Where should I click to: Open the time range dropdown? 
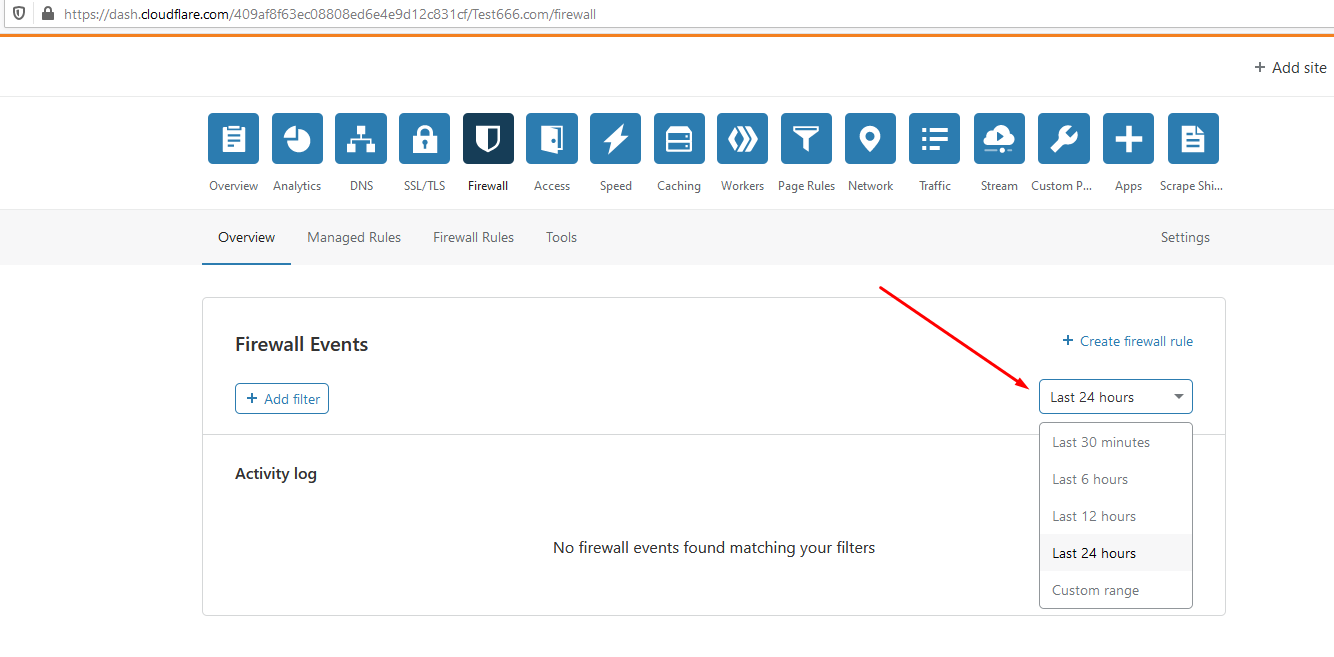(x=1115, y=396)
